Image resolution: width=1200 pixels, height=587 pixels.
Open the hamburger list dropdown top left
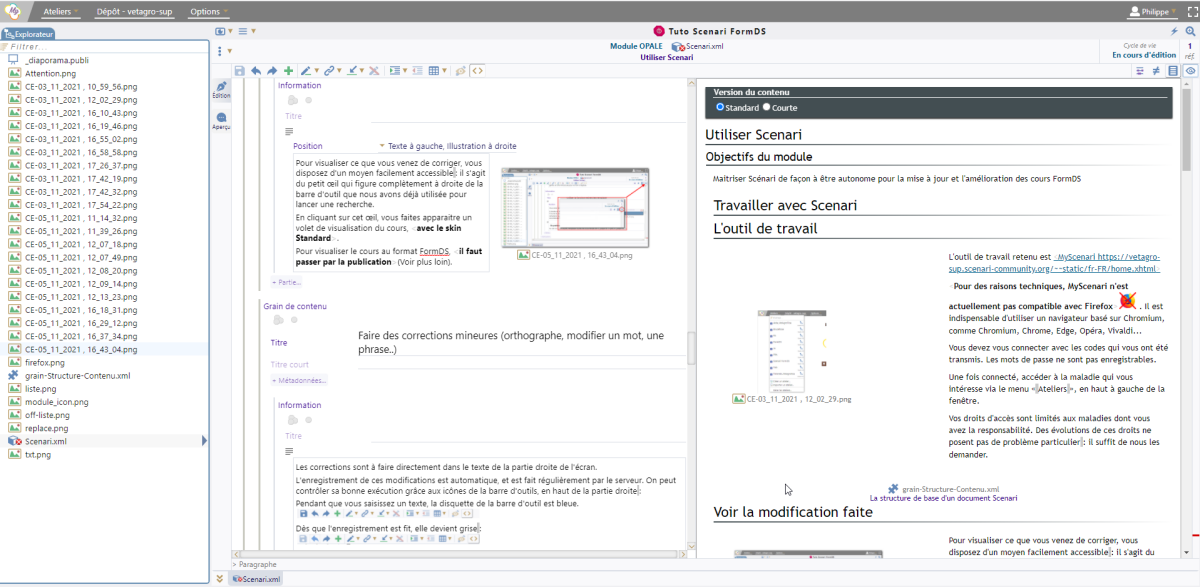point(245,31)
